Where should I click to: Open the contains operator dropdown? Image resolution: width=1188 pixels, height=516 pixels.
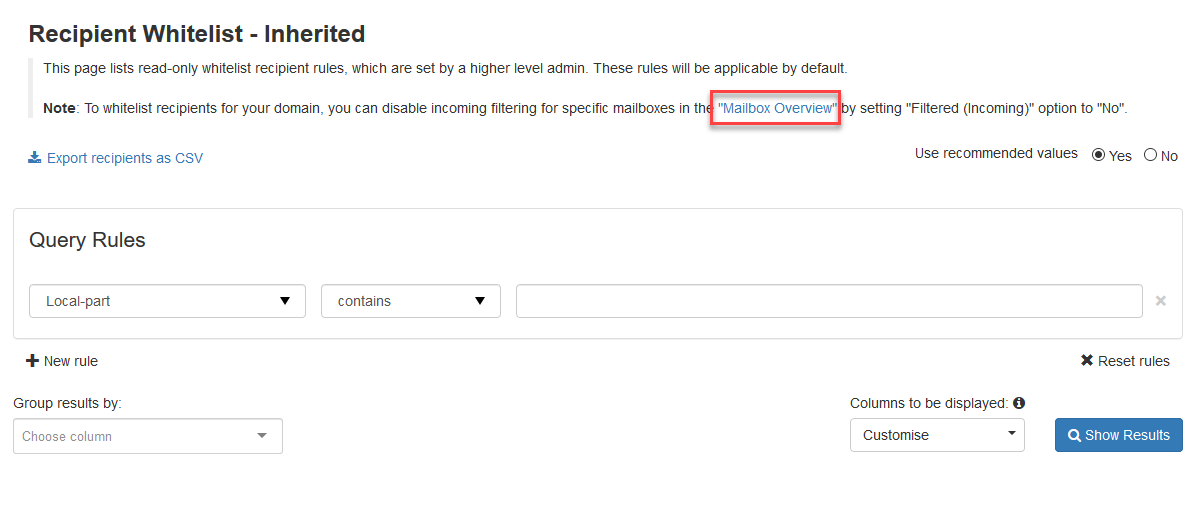(410, 301)
